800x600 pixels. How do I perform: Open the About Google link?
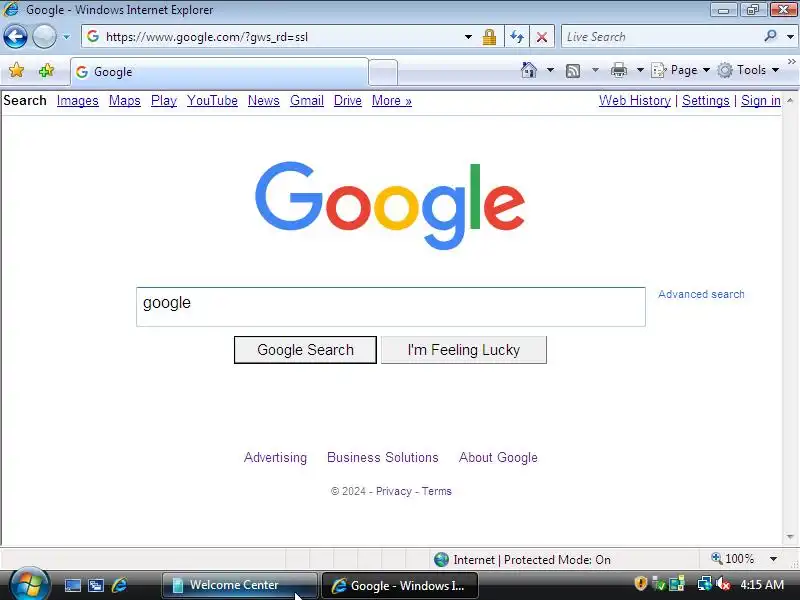[498, 457]
